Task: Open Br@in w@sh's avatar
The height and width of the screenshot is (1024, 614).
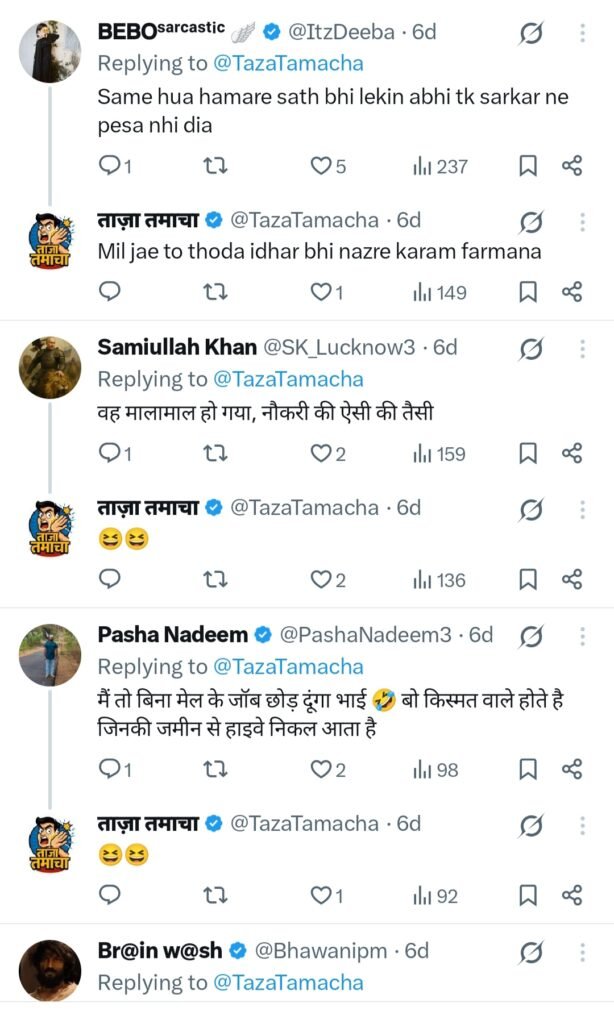Action: point(50,969)
